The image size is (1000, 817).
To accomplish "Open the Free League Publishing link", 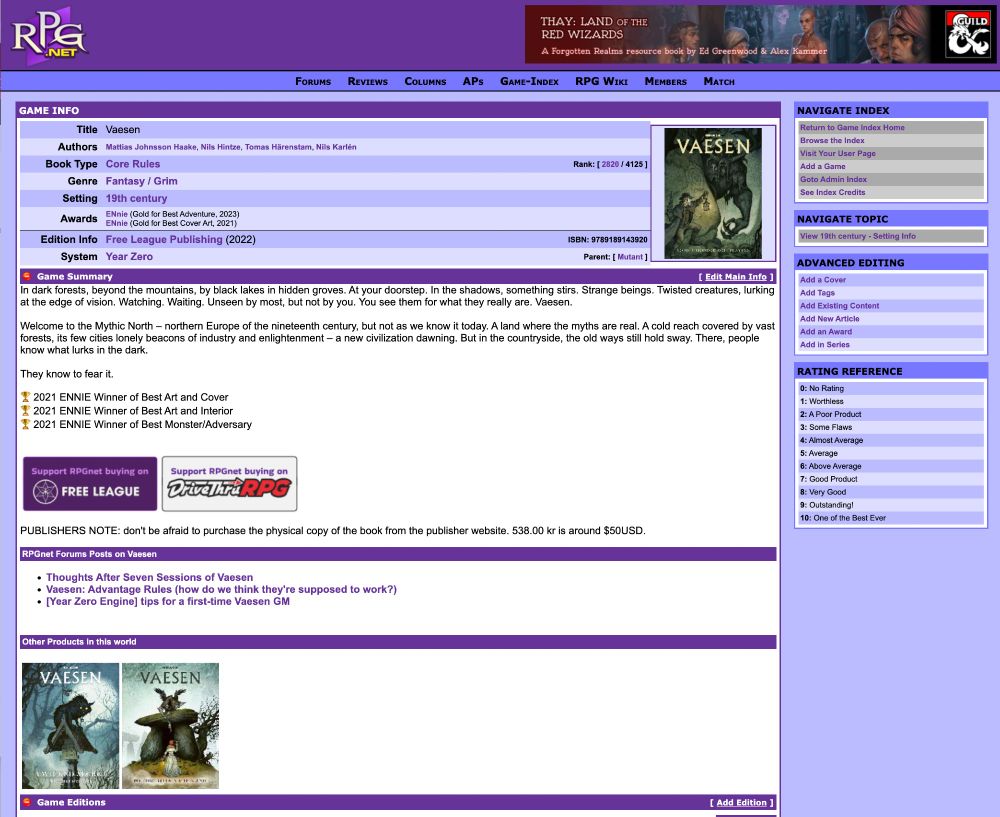I will click(x=164, y=239).
